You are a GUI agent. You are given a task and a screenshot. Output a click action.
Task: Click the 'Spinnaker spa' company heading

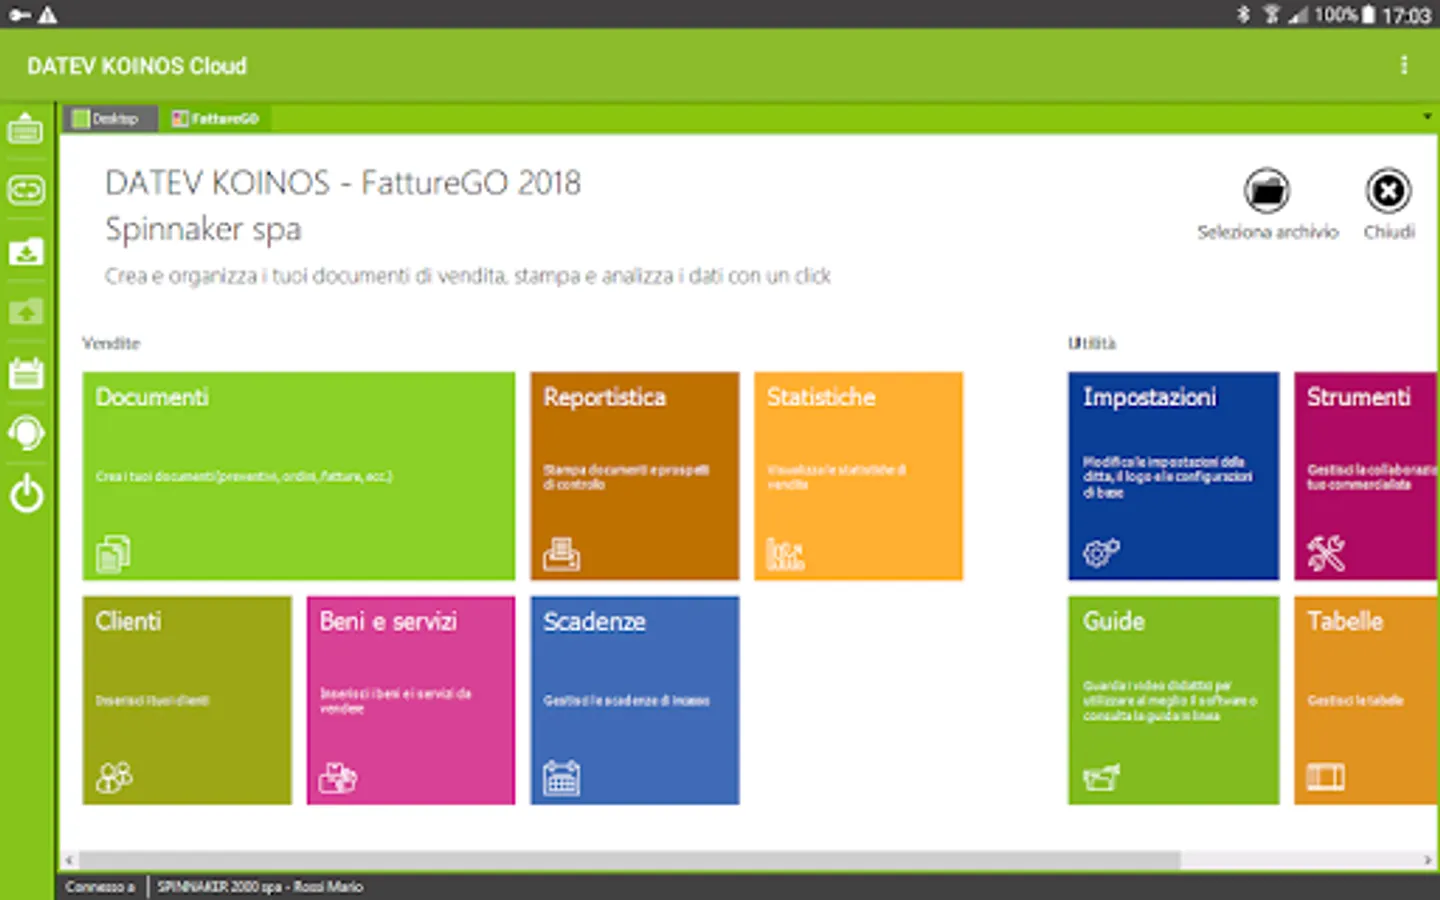203,229
